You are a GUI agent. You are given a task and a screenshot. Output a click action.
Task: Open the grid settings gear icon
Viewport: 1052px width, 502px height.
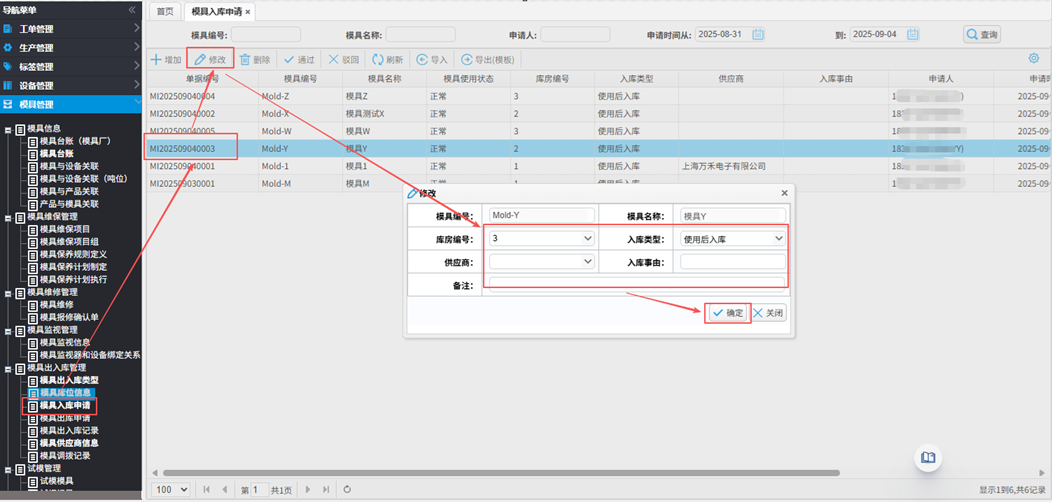tap(1034, 59)
